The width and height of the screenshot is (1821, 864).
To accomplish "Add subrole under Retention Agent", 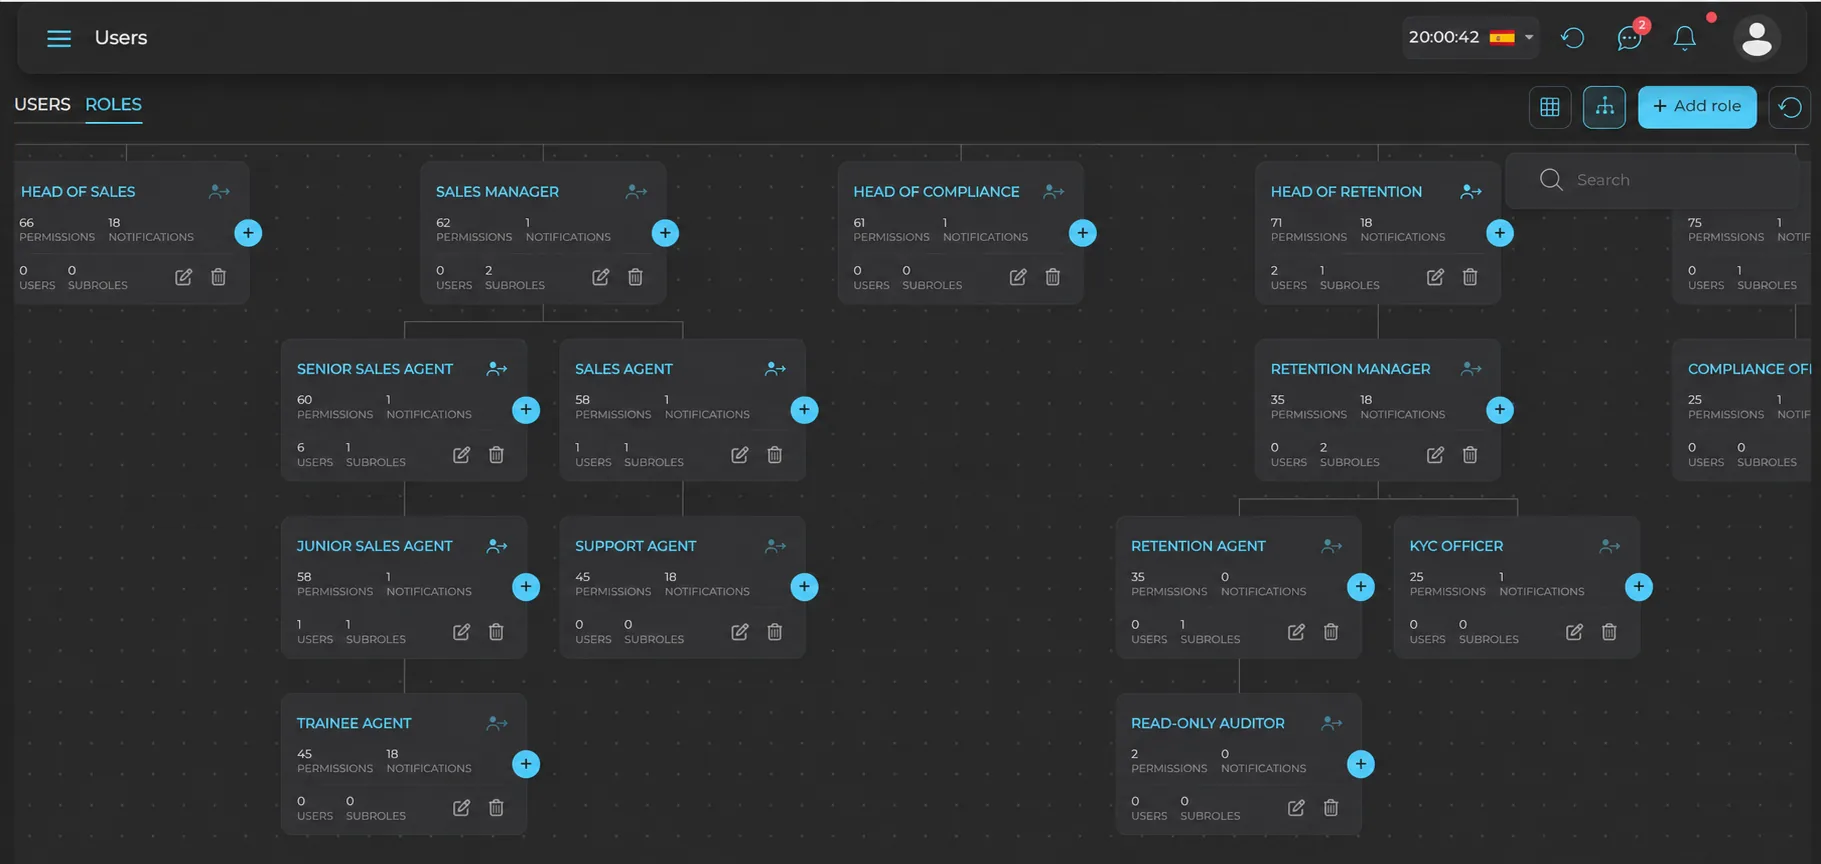I will click(x=1360, y=587).
